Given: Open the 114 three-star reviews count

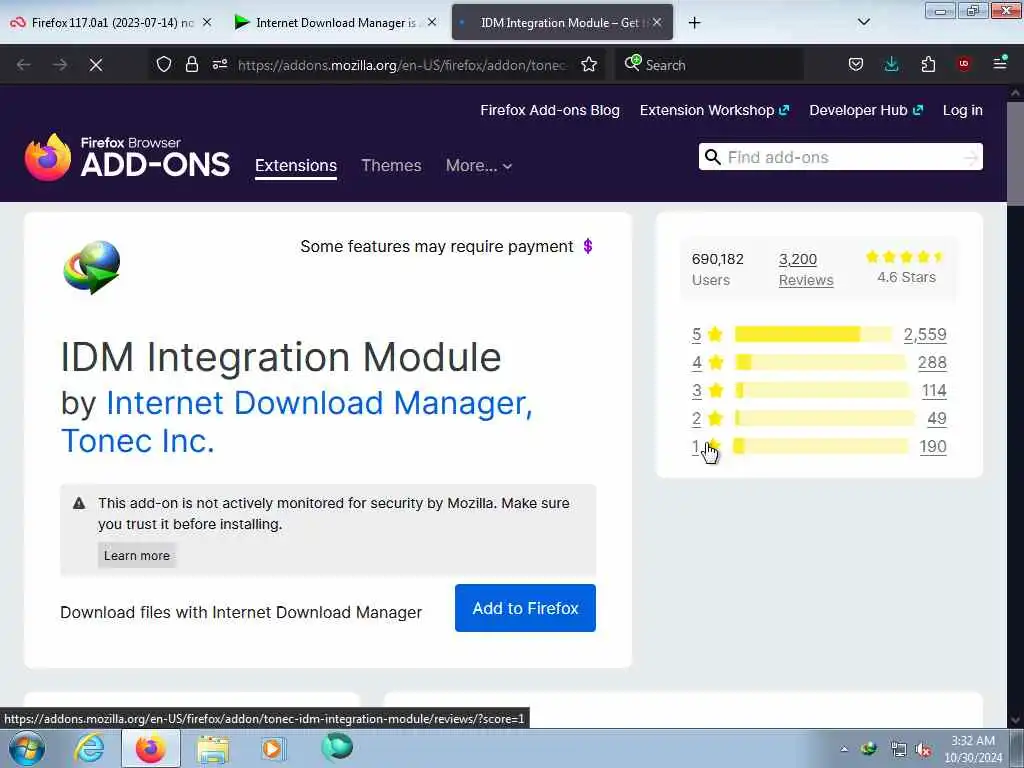Looking at the screenshot, I should coord(934,391).
